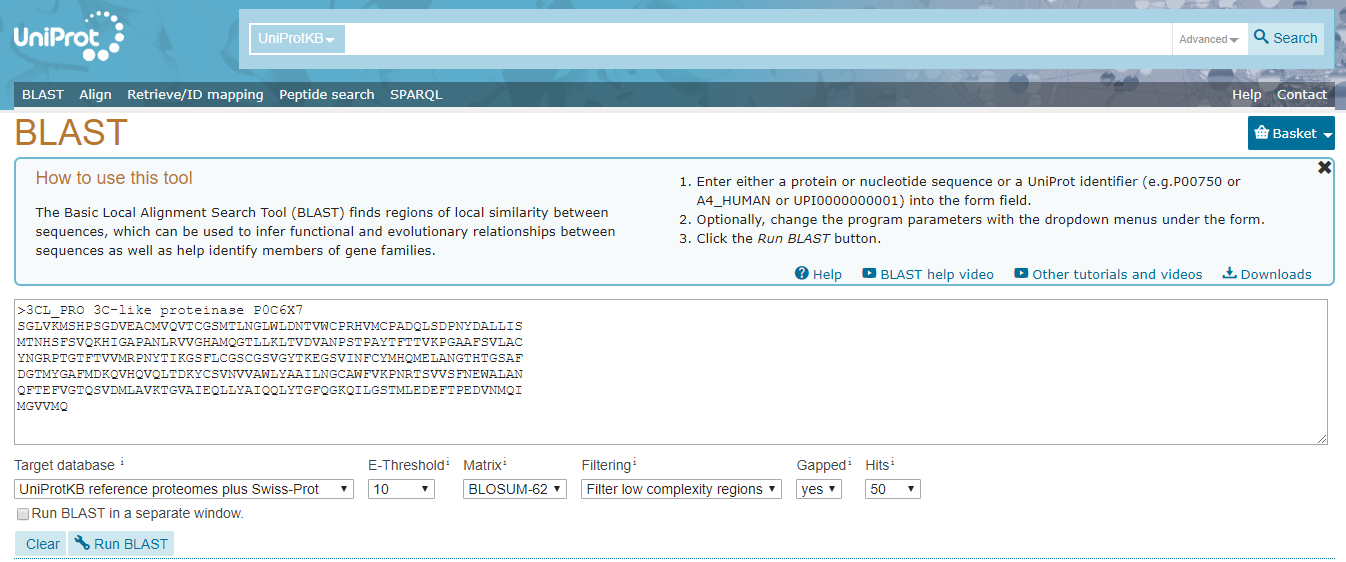Open the Advanced search dropdown
The height and width of the screenshot is (562, 1346).
coord(1209,39)
